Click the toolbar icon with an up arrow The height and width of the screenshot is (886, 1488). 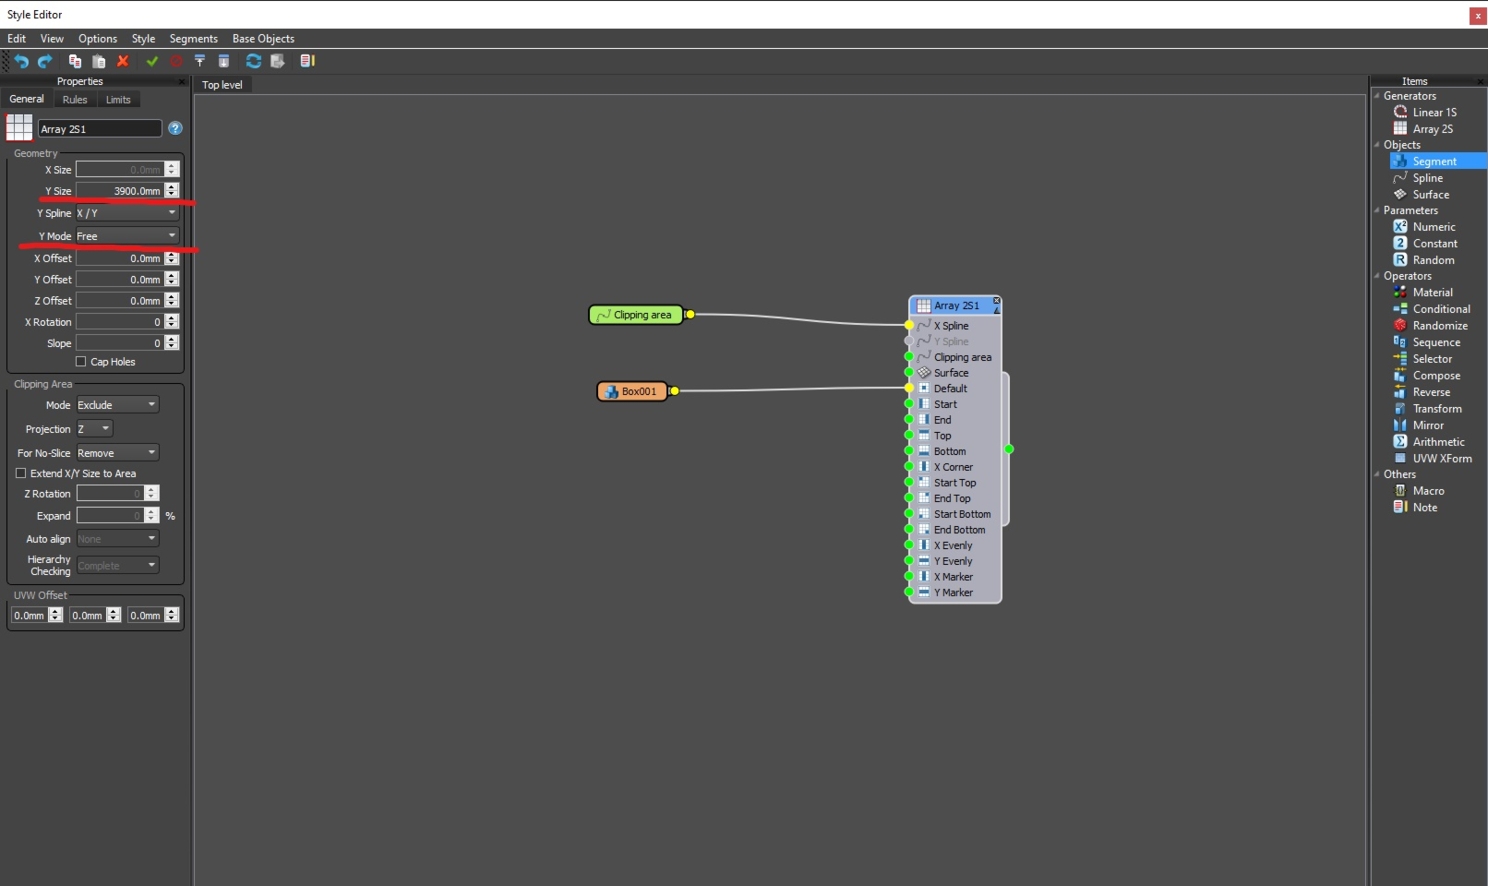200,62
